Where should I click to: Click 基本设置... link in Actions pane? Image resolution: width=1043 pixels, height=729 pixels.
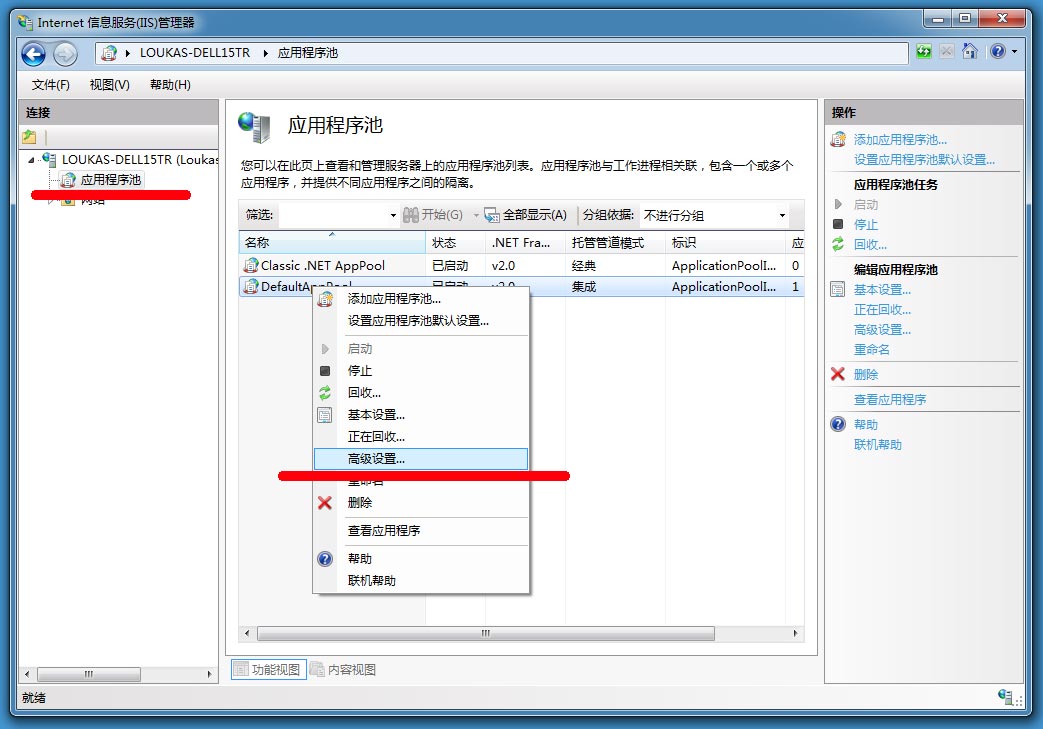point(883,290)
